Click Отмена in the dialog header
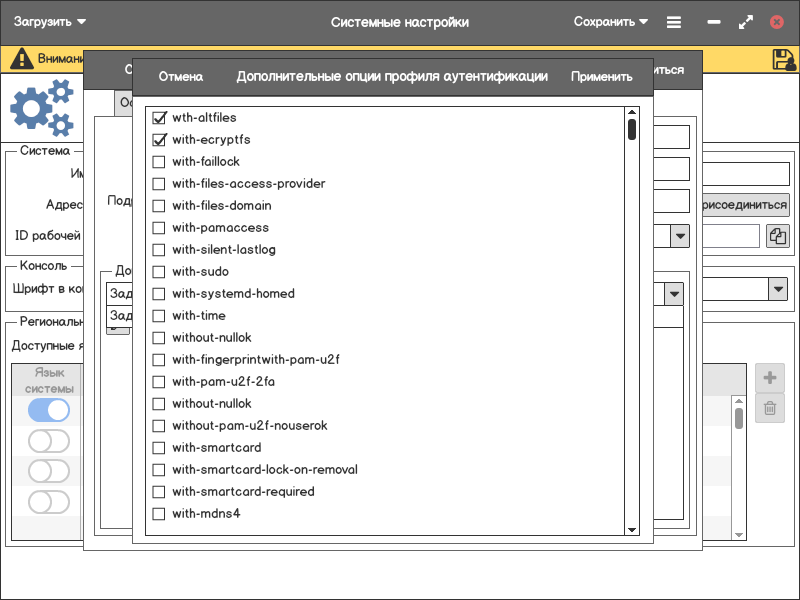Viewport: 800px width, 600px height. [181, 77]
